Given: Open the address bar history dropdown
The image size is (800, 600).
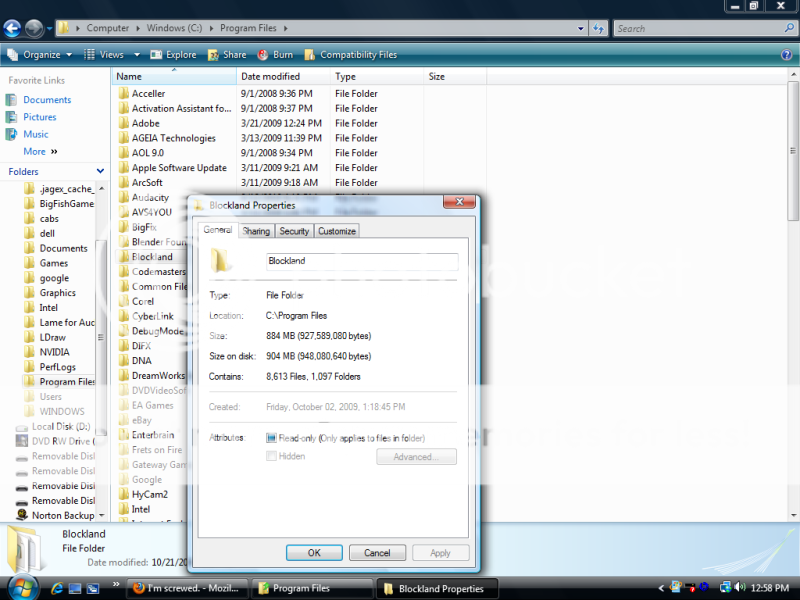Looking at the screenshot, I should tap(581, 29).
